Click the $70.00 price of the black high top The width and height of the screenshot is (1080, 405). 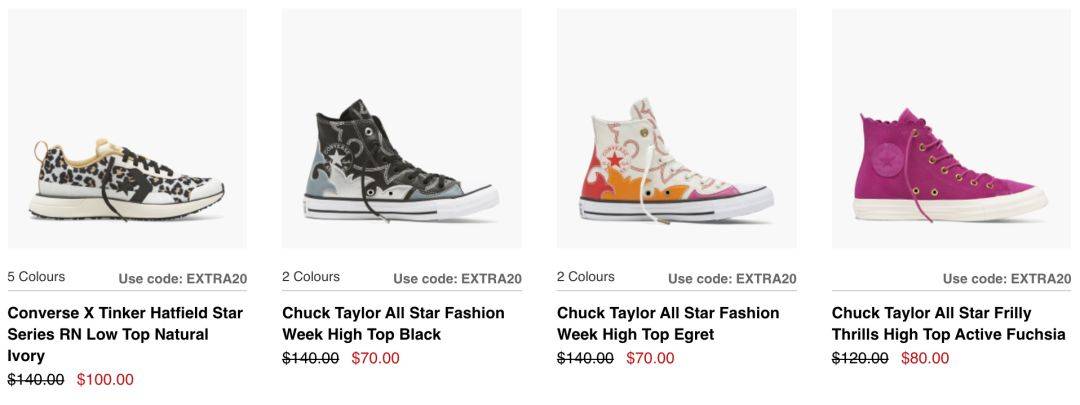click(375, 358)
